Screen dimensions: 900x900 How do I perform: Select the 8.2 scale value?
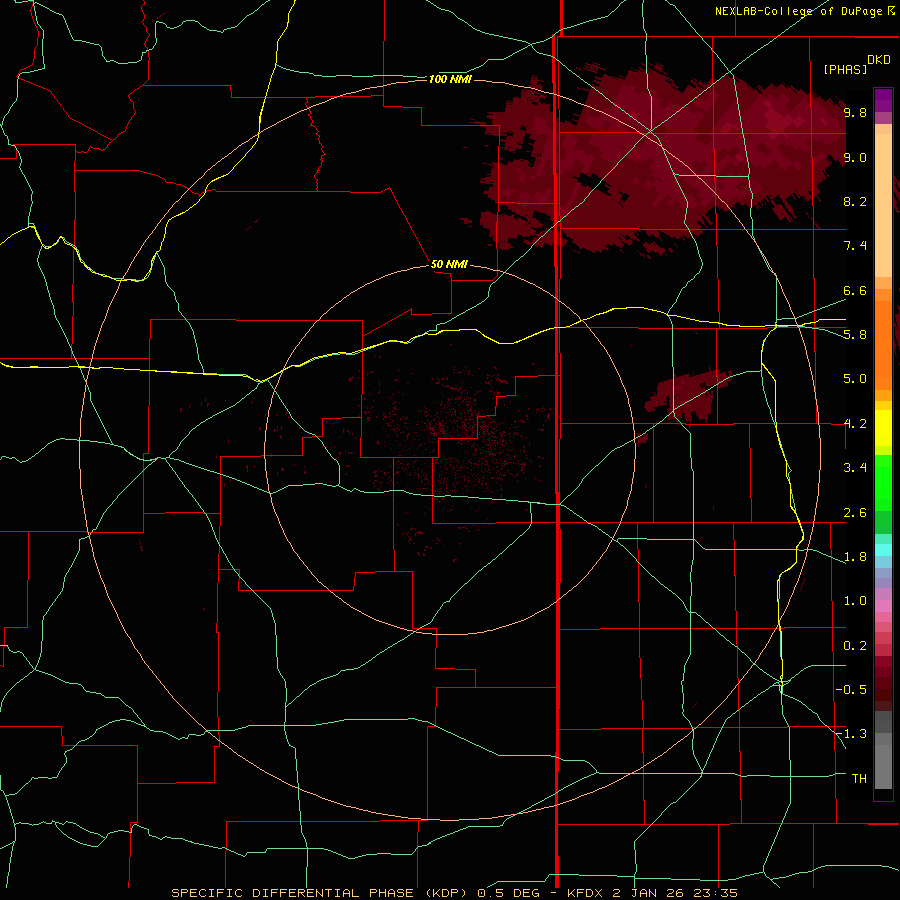coord(855,201)
